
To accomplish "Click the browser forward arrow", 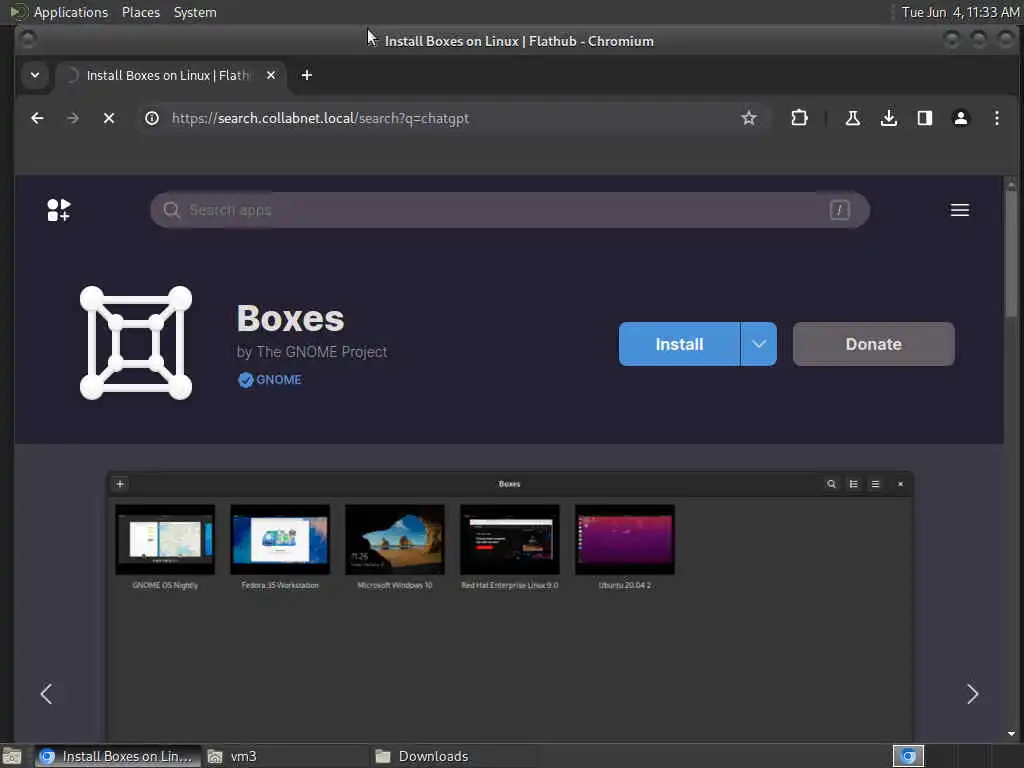I will (73, 118).
